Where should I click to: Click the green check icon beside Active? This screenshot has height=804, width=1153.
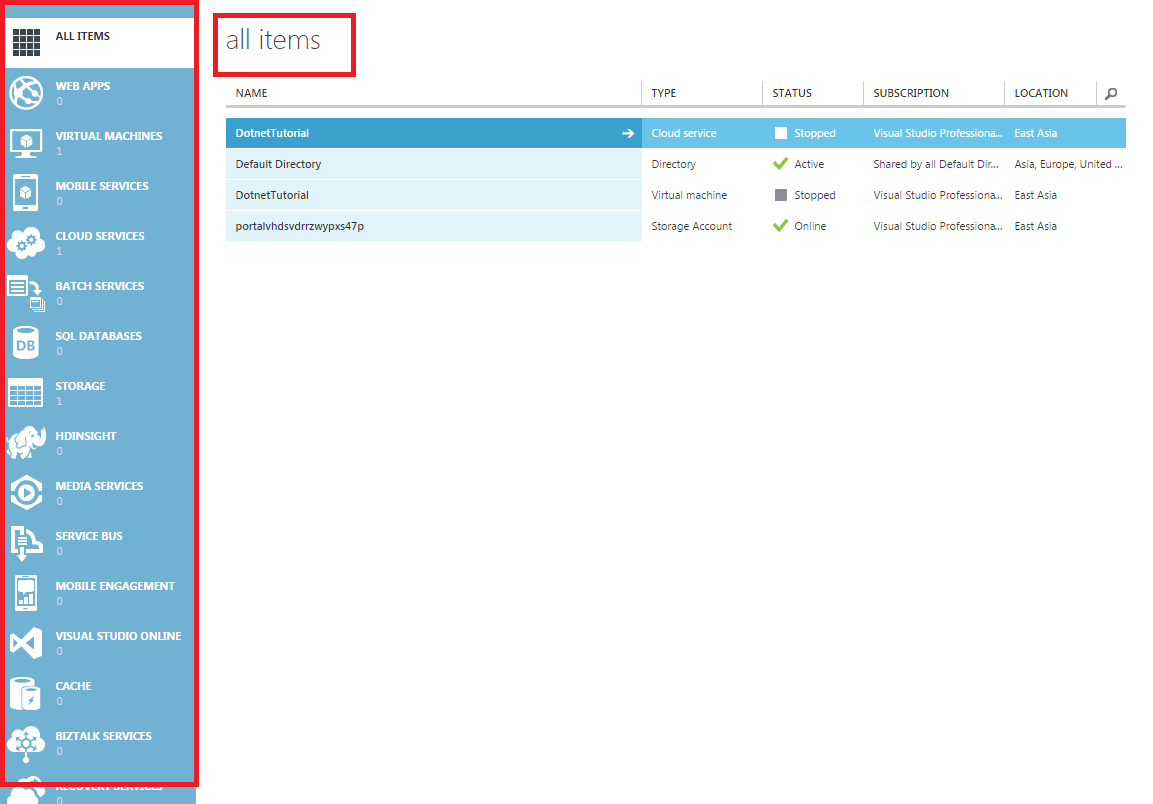point(780,163)
